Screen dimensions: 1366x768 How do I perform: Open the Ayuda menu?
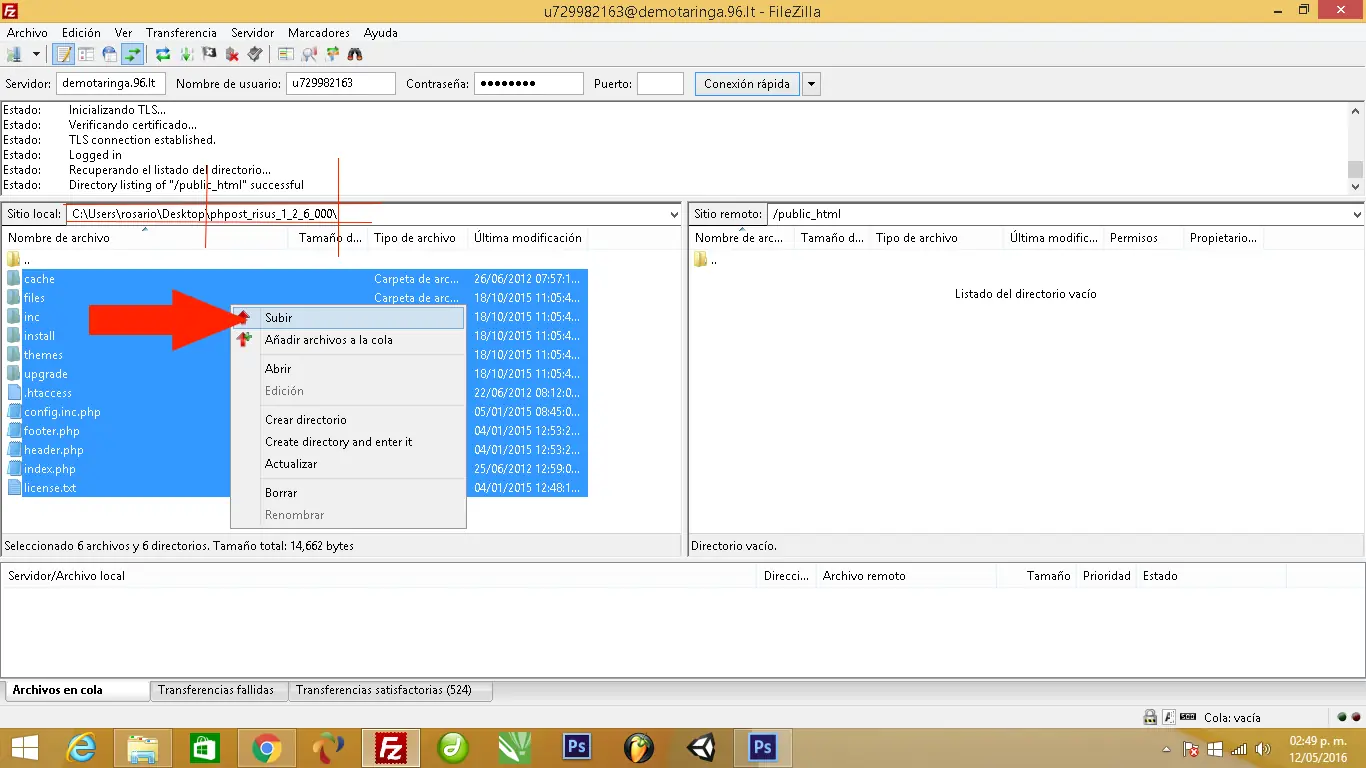(380, 33)
